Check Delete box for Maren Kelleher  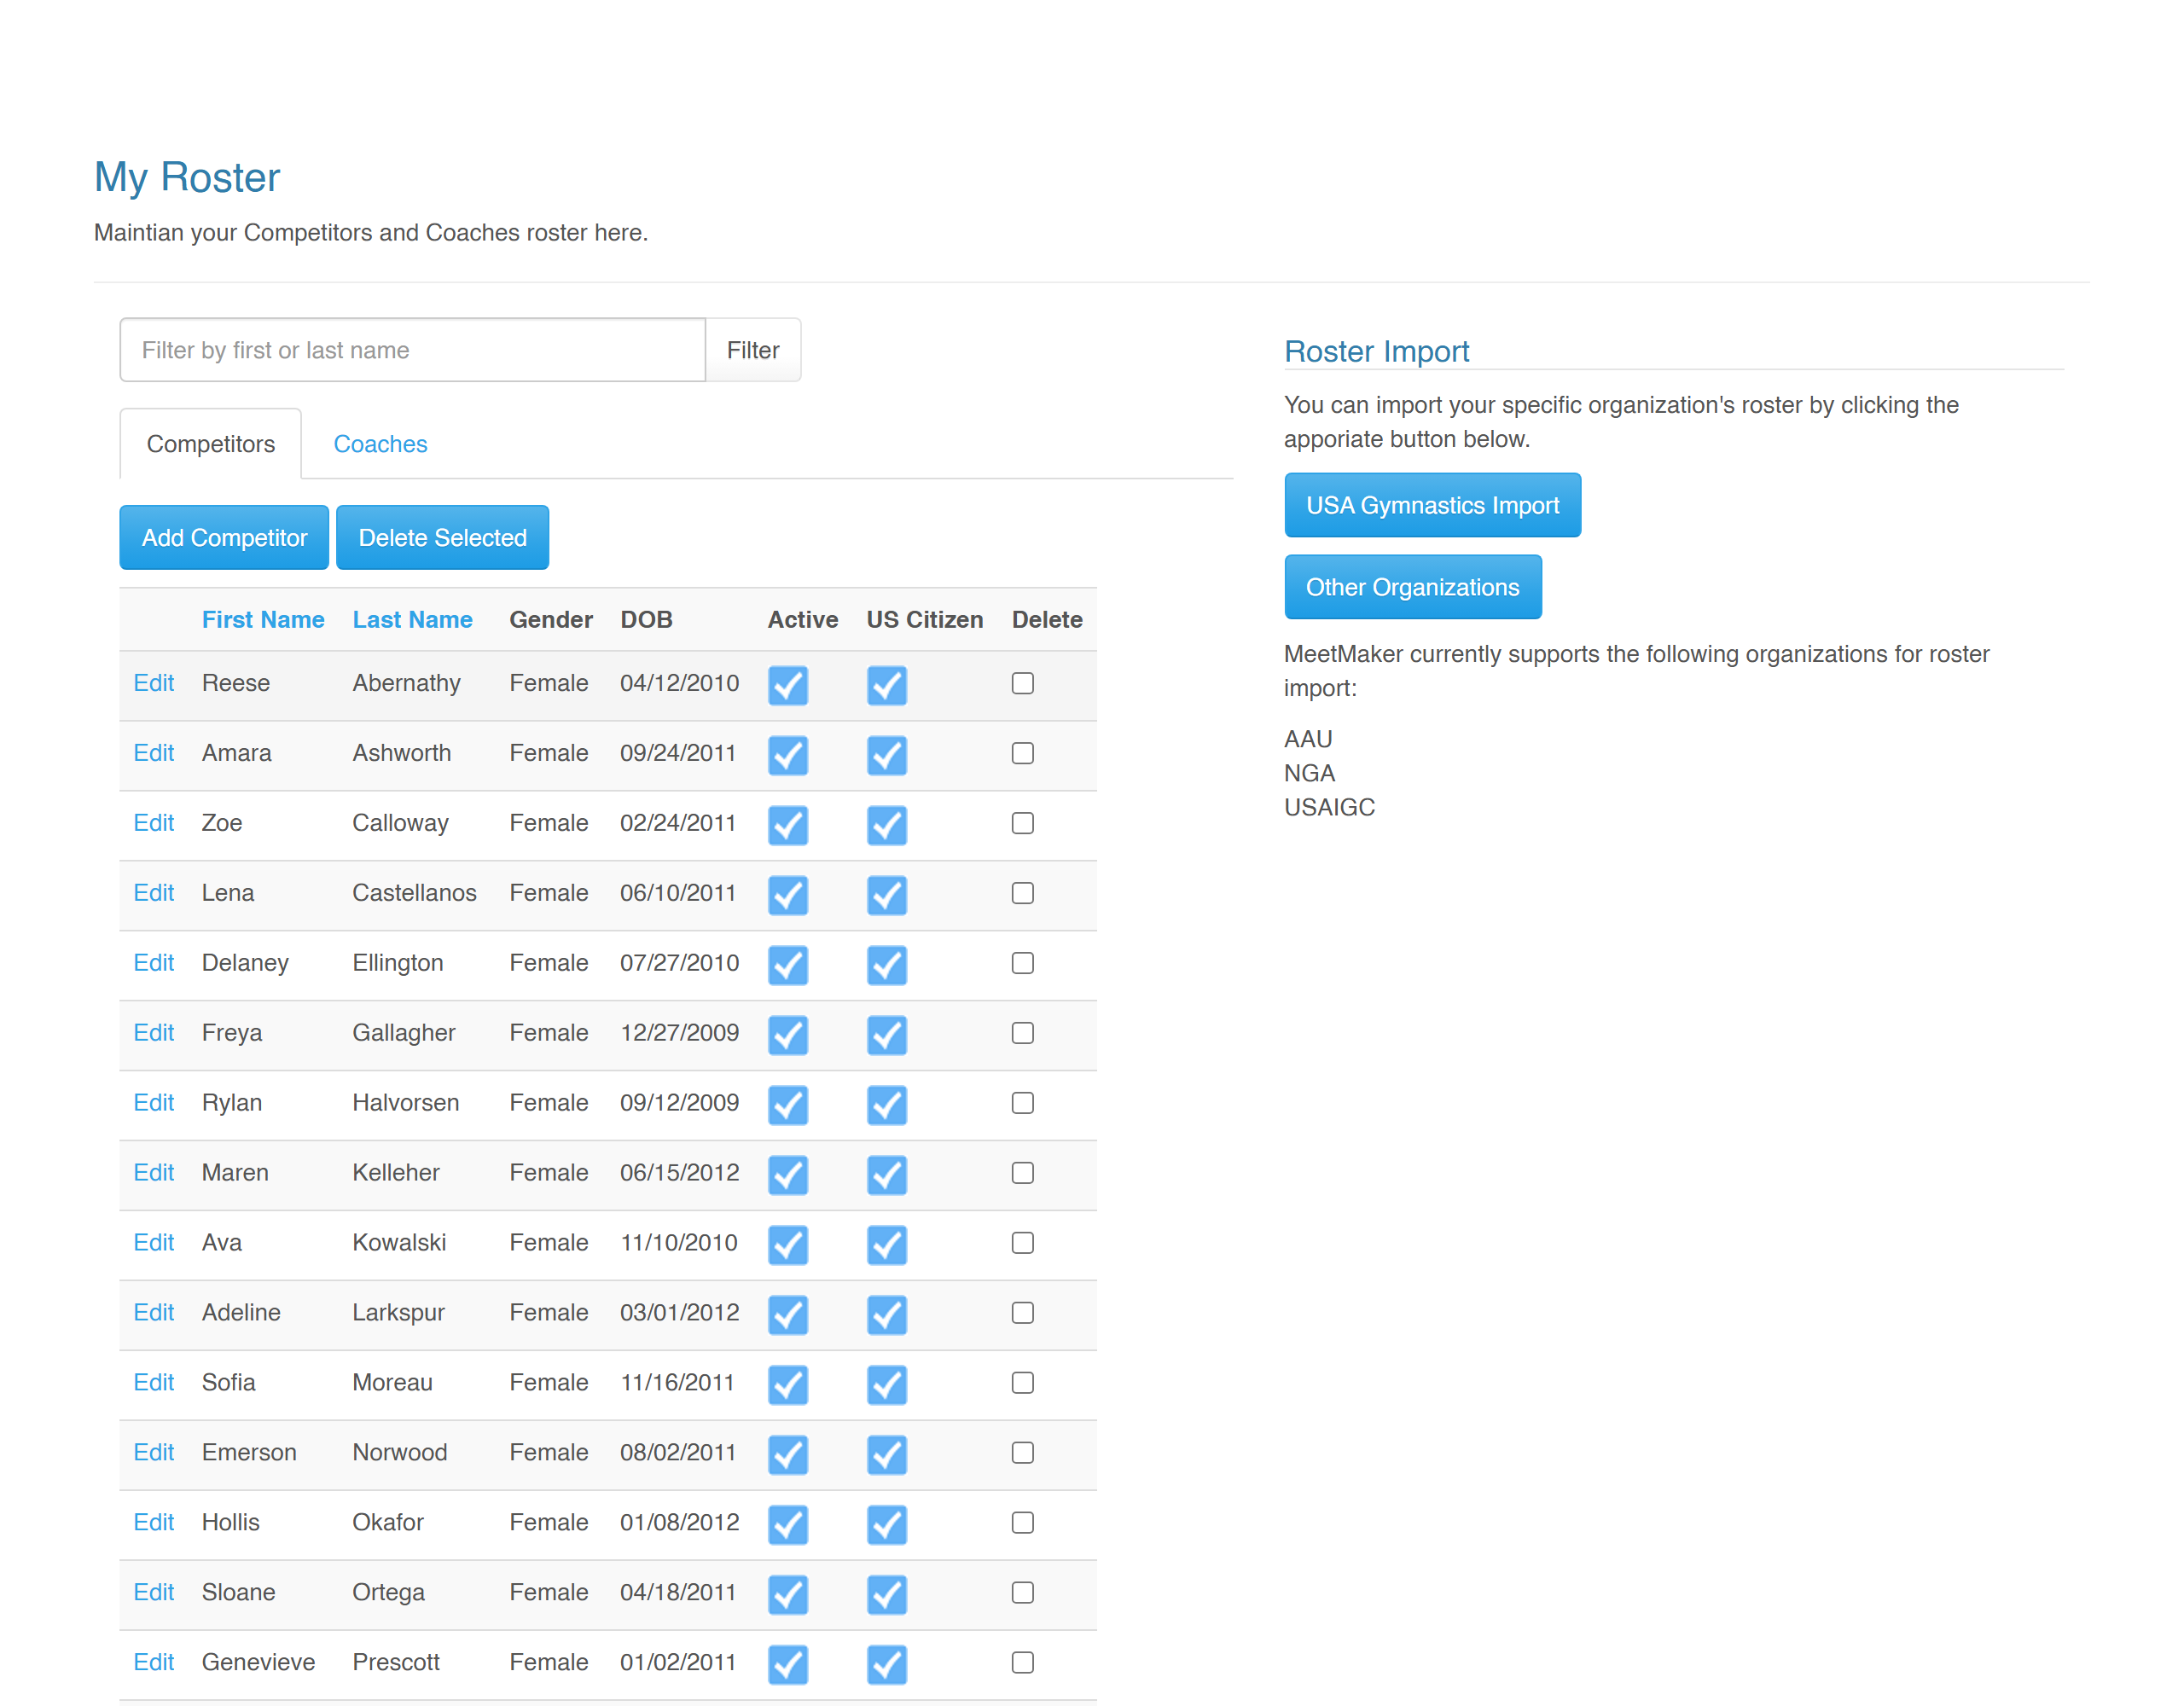pyautogui.click(x=1022, y=1173)
